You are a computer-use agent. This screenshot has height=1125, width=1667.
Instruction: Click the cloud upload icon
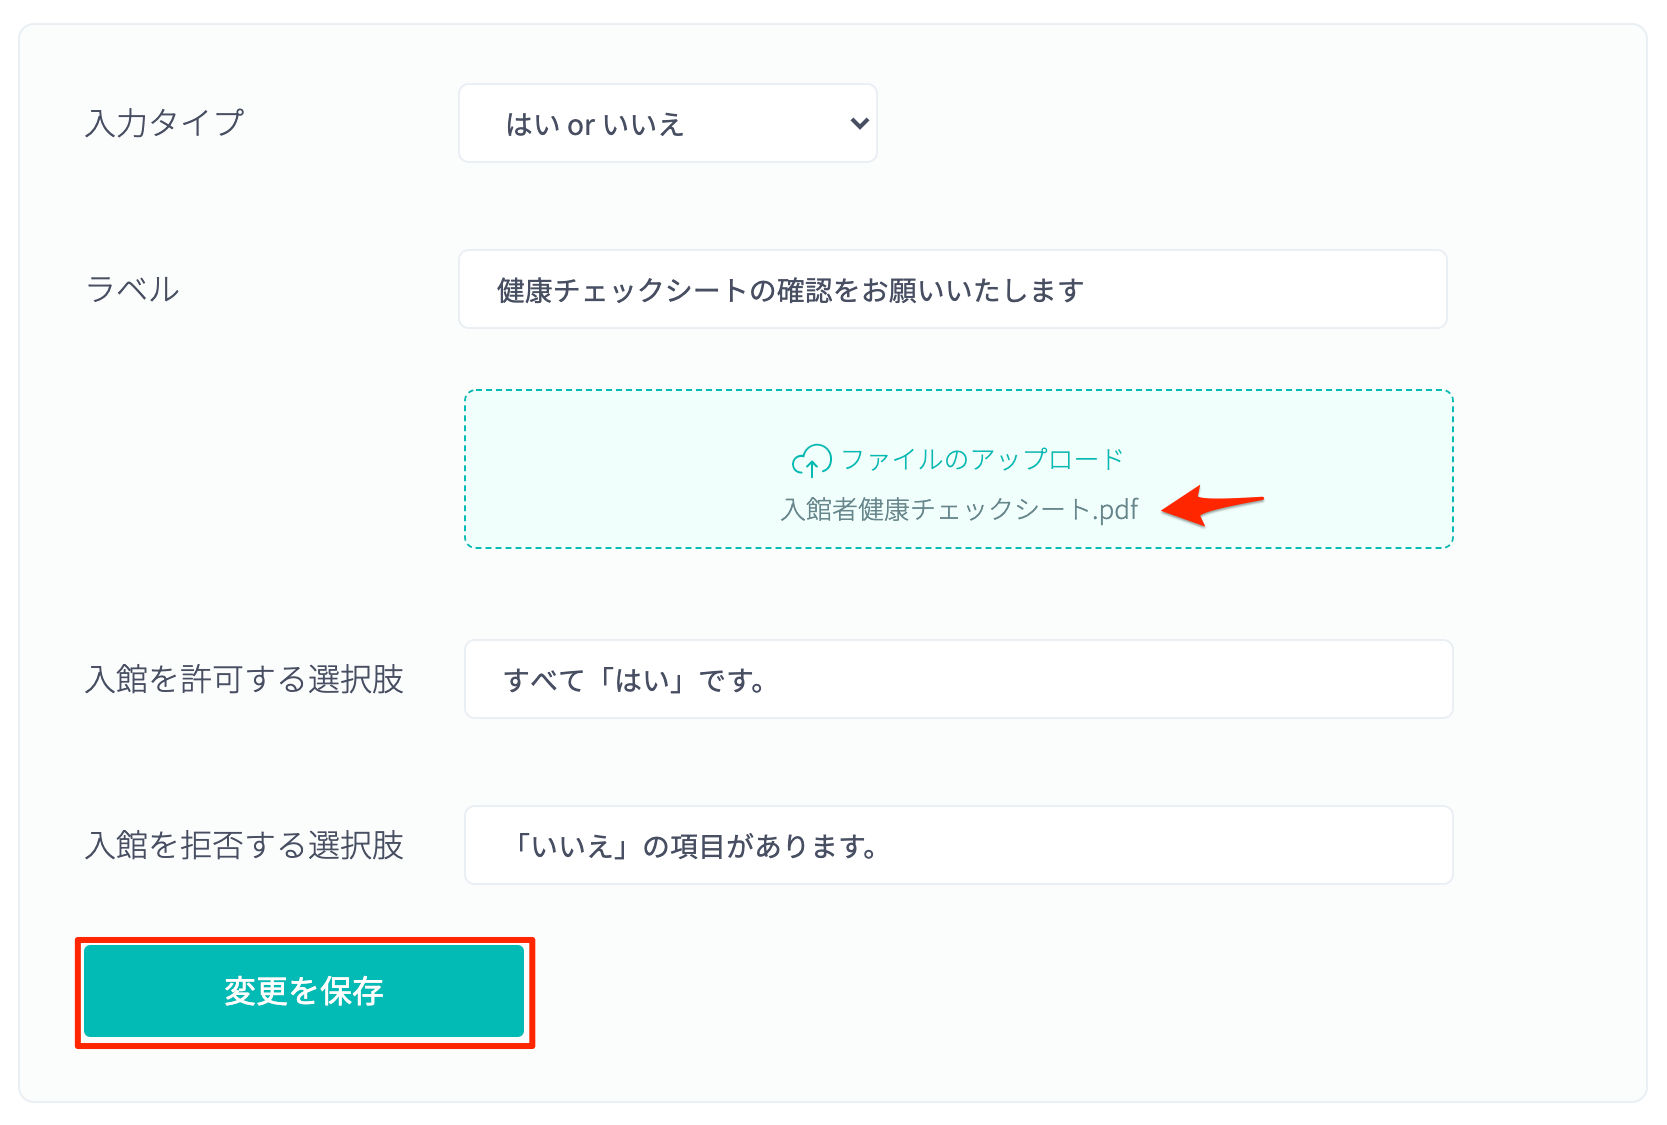tap(811, 460)
